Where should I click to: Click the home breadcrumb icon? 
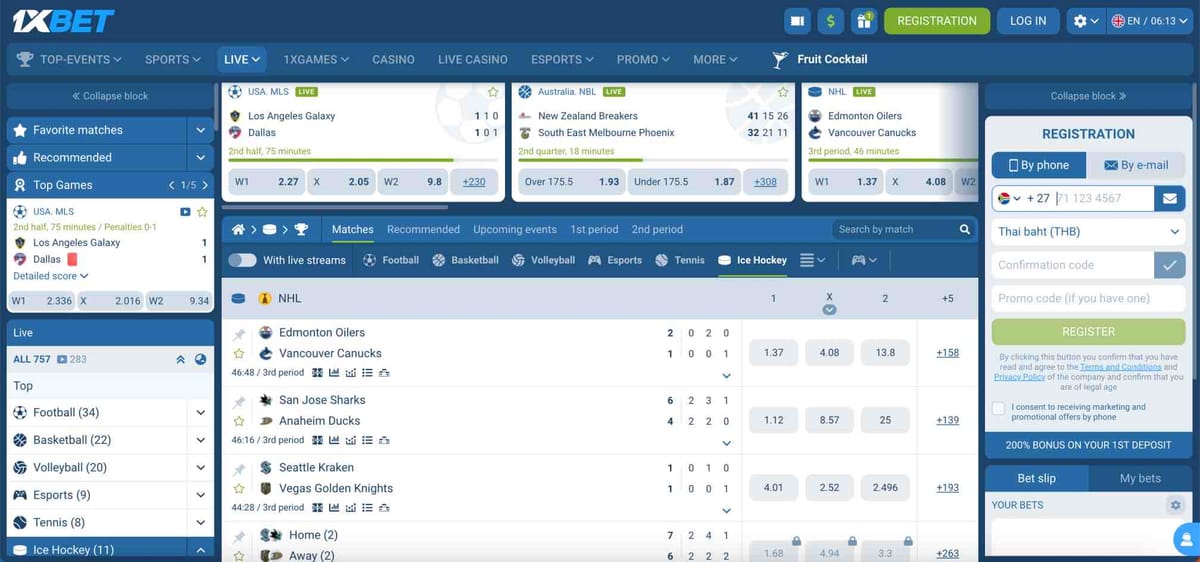(238, 230)
